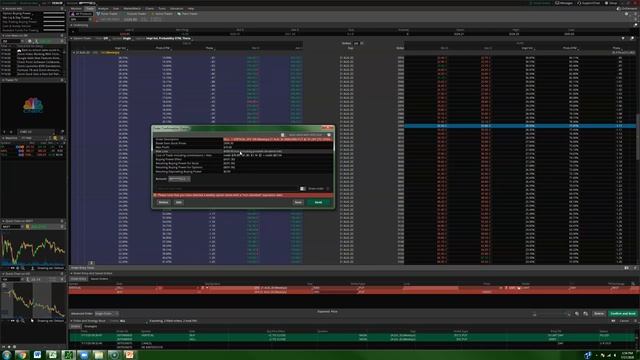Select the blue highlighted put row in chain

pos(520,126)
